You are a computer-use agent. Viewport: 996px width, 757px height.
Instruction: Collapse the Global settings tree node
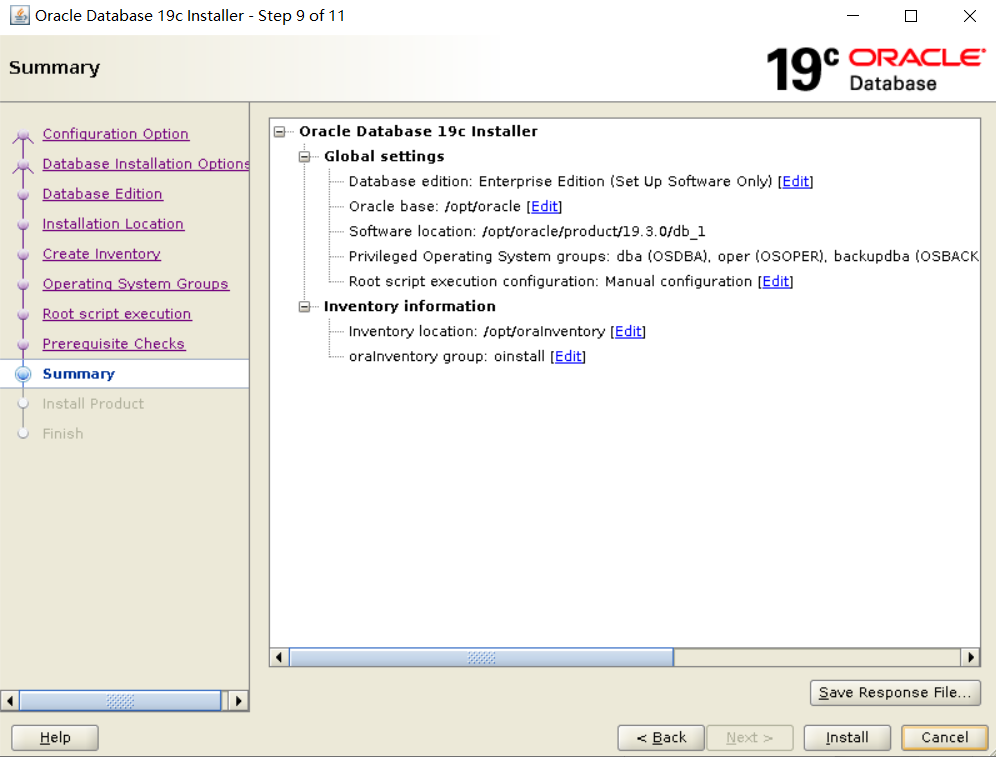tap(304, 156)
